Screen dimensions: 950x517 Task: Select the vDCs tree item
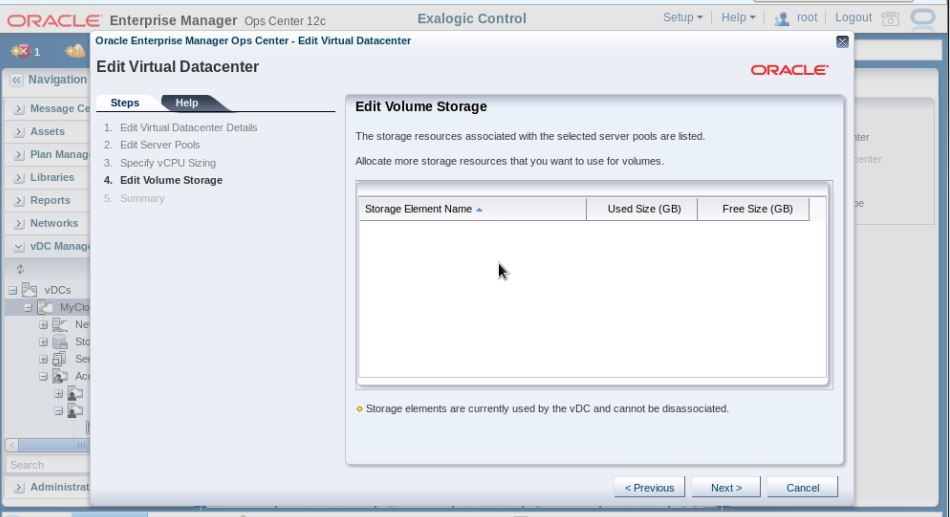click(x=58, y=290)
